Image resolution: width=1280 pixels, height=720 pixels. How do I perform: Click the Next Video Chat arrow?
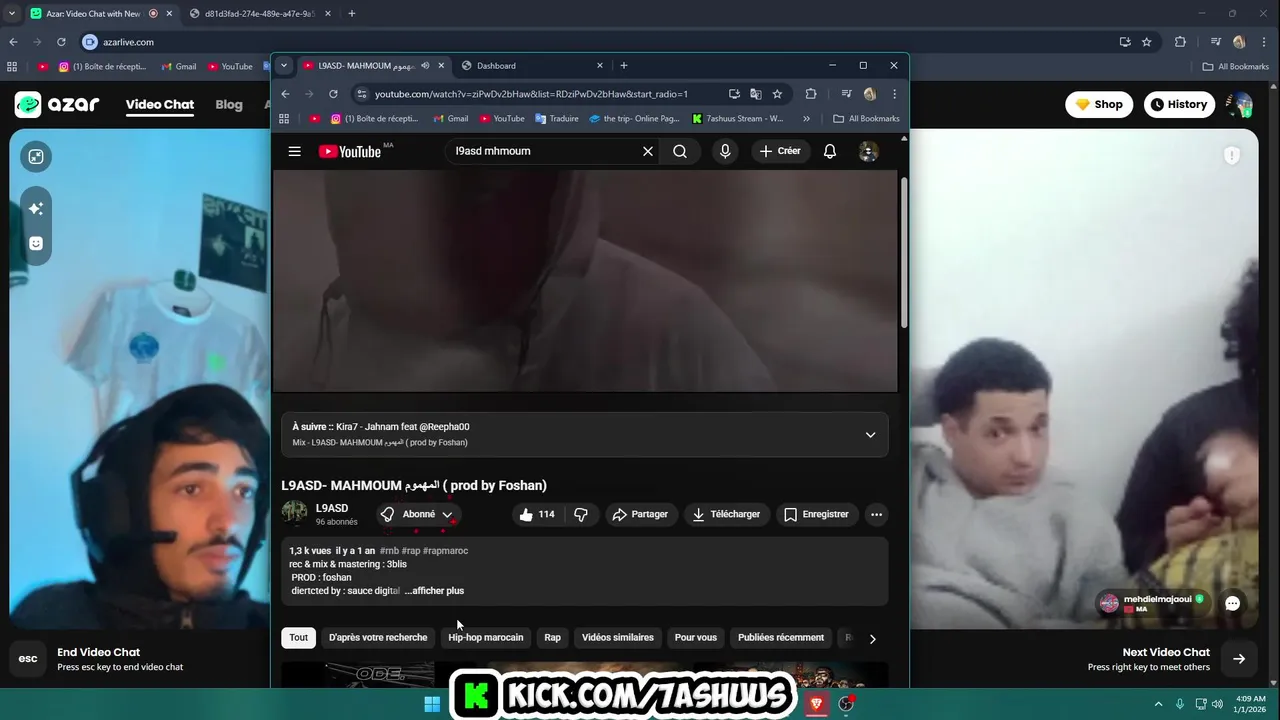[x=1238, y=659]
